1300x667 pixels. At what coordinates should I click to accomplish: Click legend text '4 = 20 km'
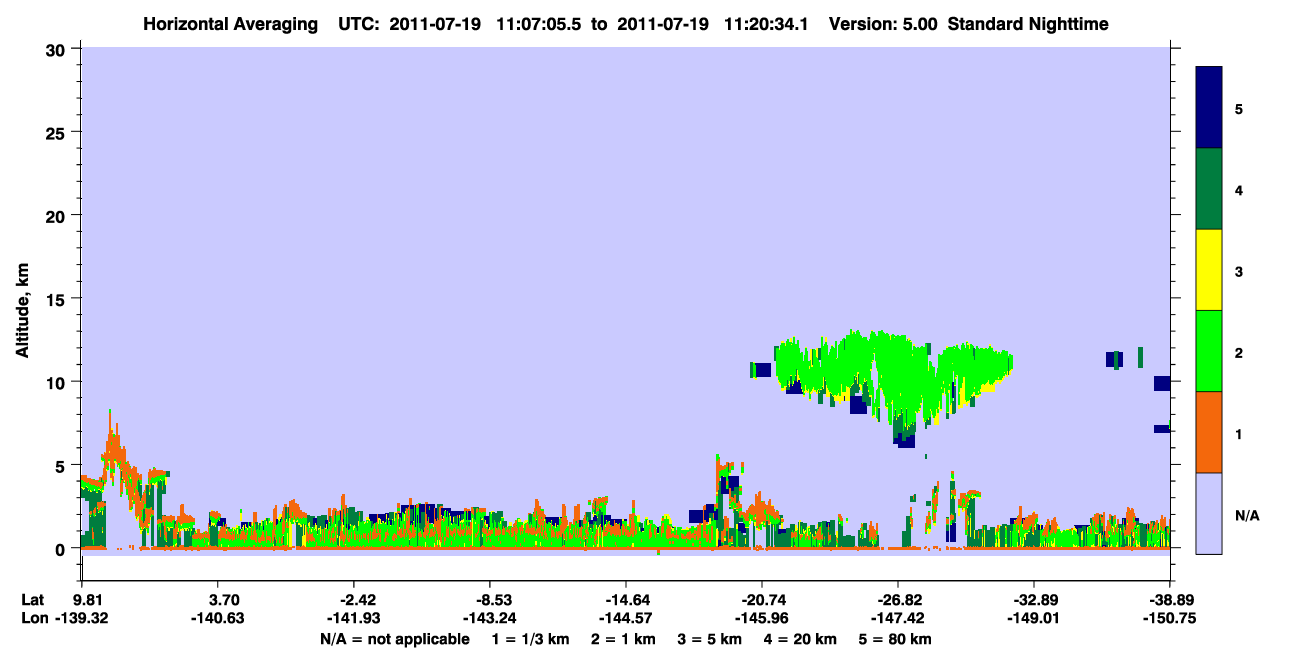(799, 639)
